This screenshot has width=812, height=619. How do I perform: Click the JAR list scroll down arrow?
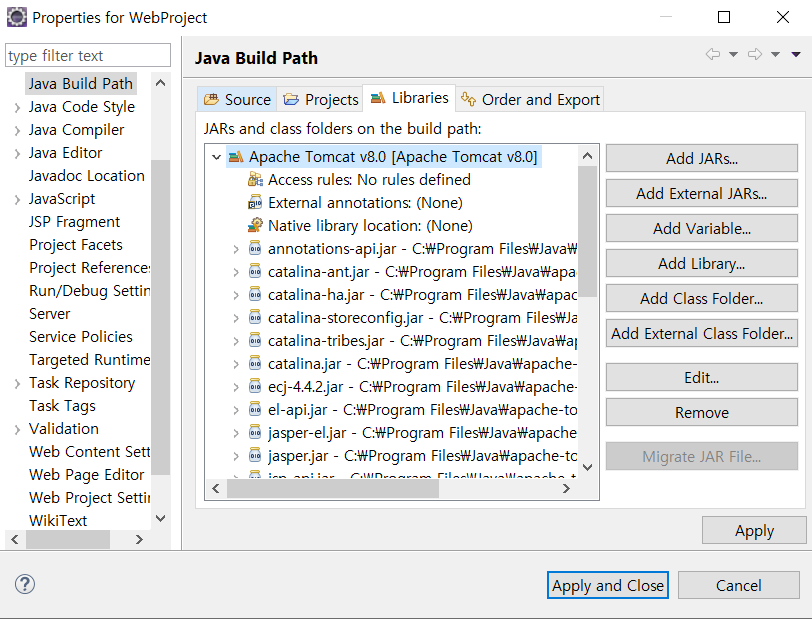(587, 467)
